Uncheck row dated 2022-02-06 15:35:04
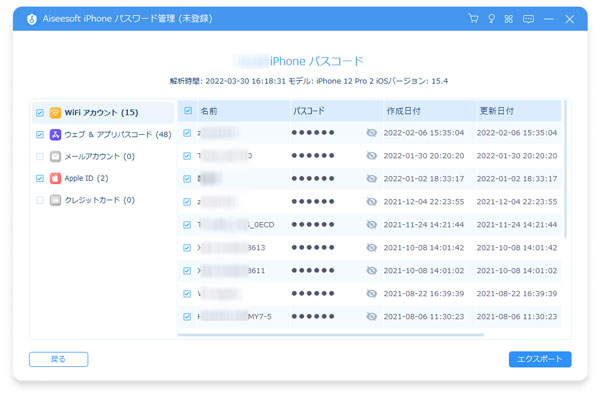The width and height of the screenshot is (600, 393). [x=187, y=133]
